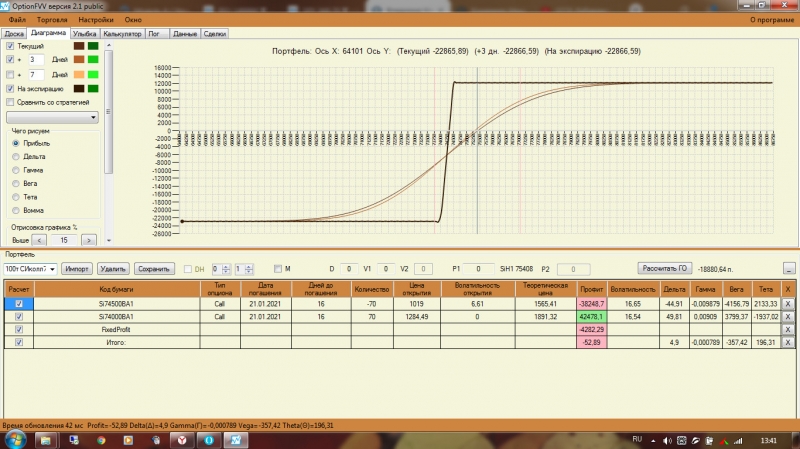
Task: Open the Настройки menu
Action: coord(95,19)
